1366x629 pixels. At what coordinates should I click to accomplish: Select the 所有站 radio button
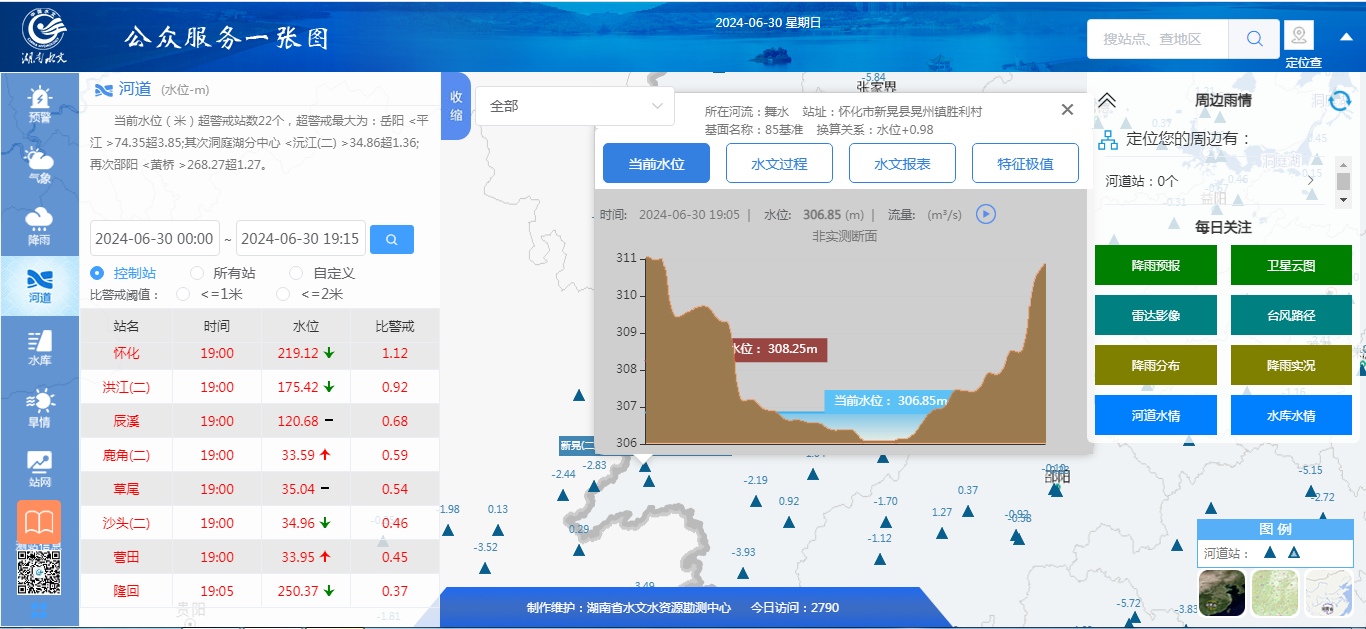click(197, 273)
